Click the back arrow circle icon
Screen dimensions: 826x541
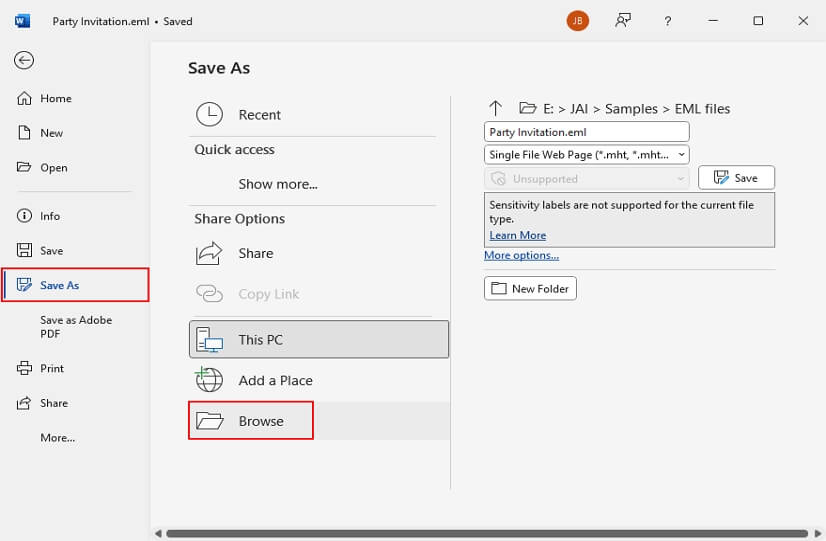click(24, 60)
